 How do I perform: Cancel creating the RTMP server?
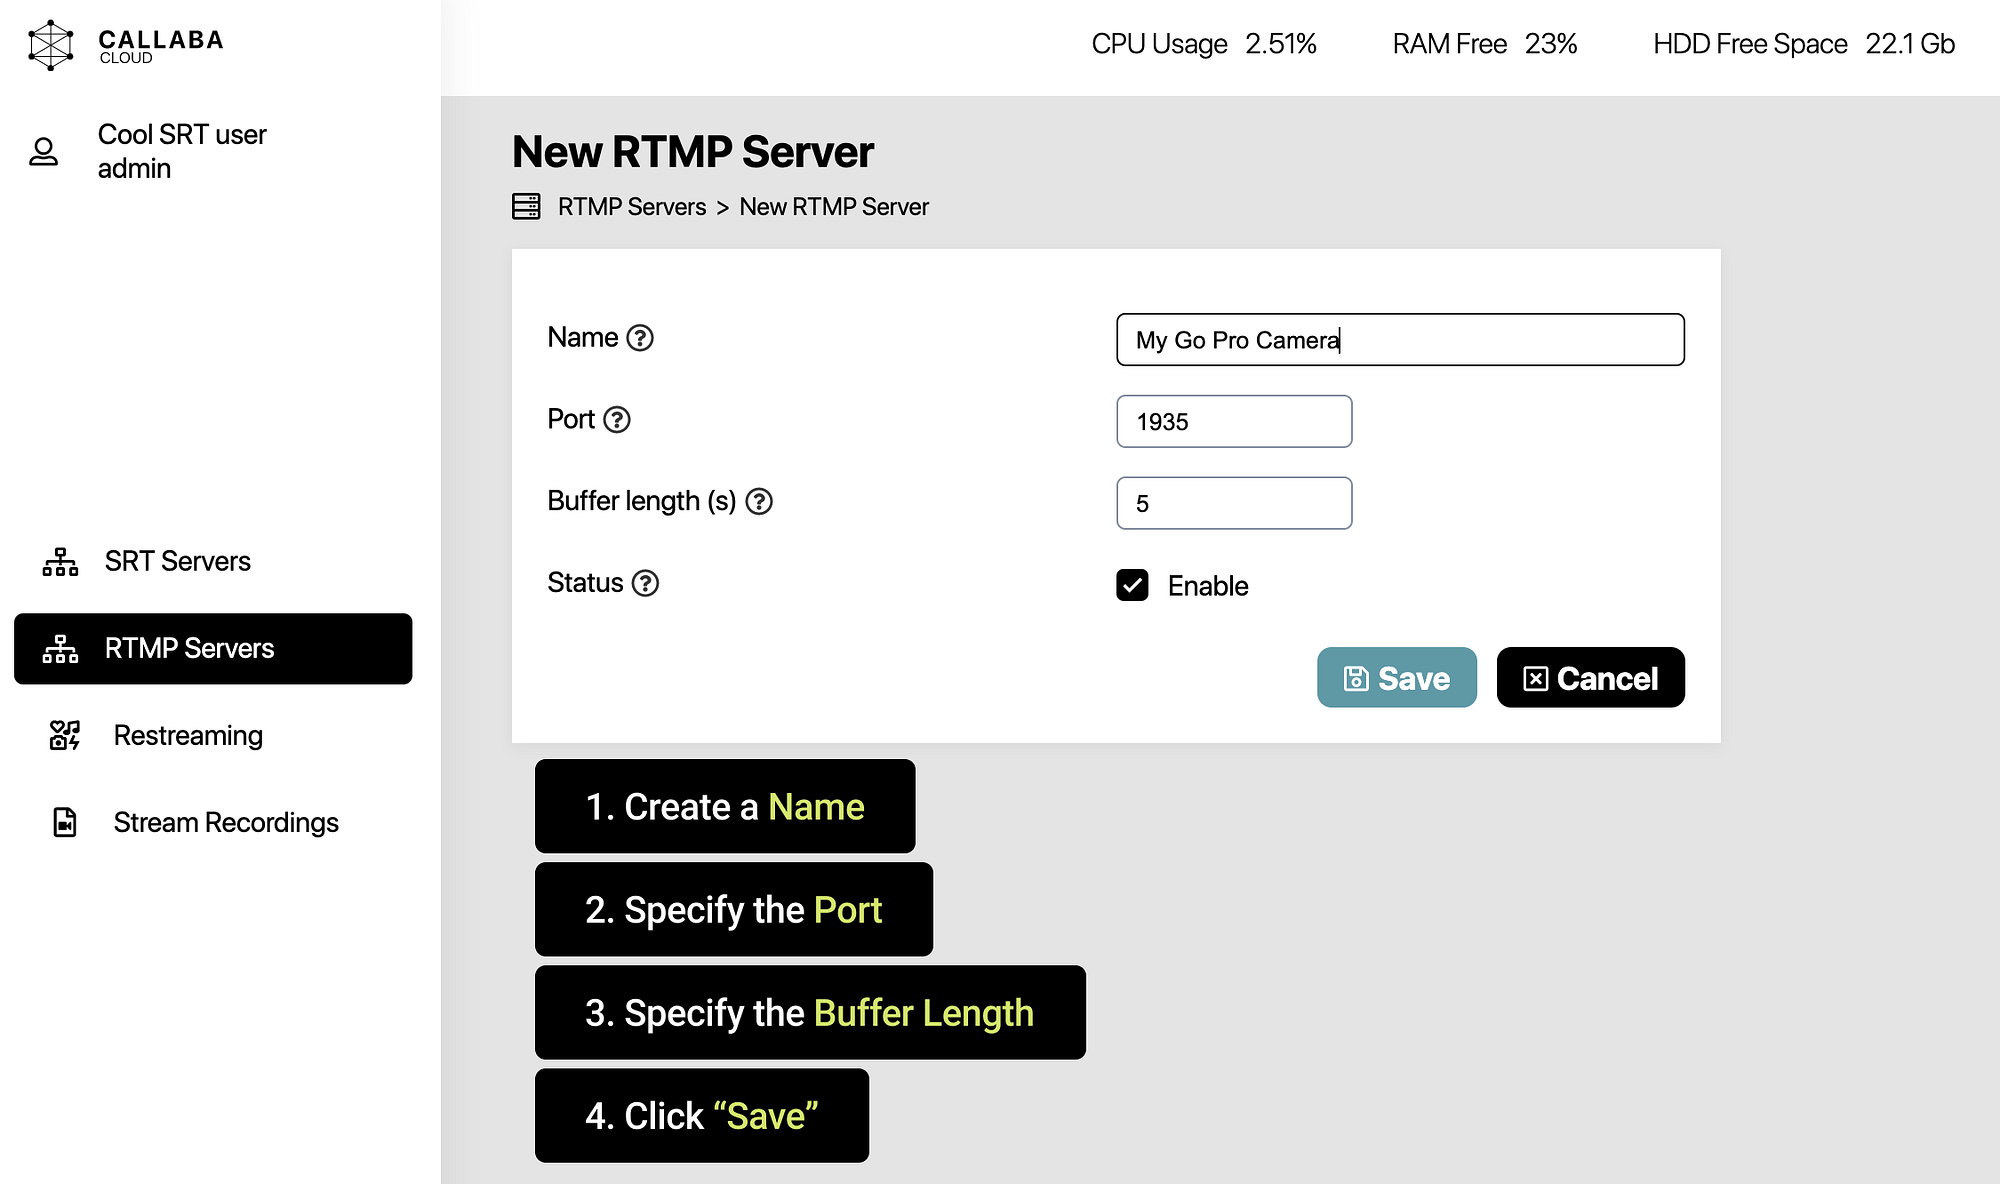coord(1590,677)
